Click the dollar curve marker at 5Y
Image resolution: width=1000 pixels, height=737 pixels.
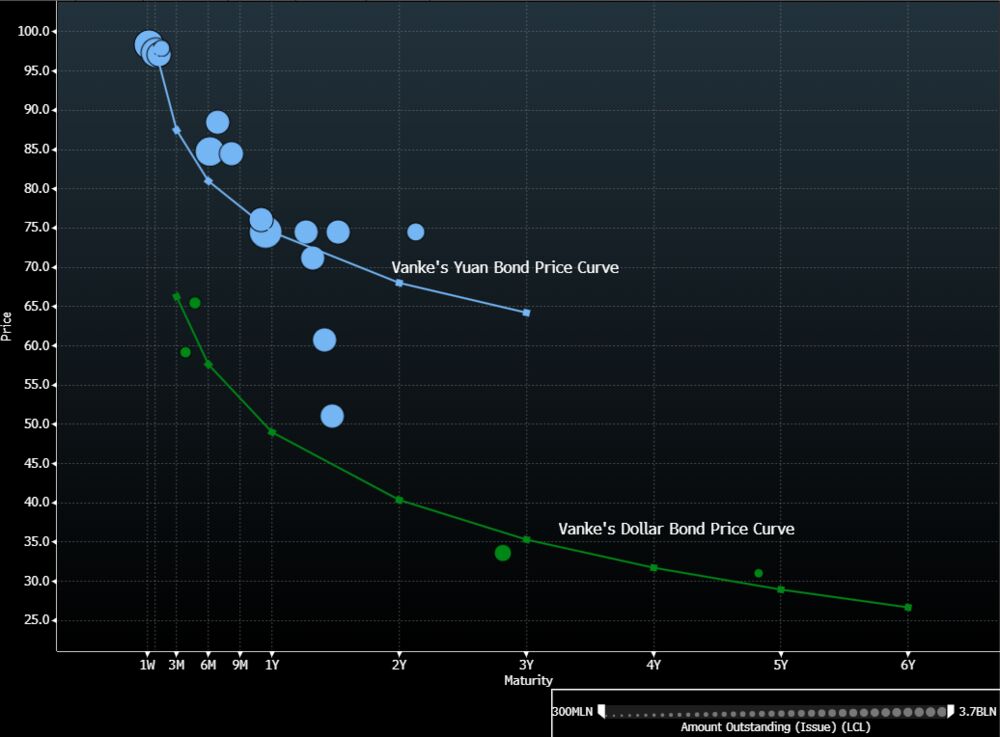pos(781,590)
